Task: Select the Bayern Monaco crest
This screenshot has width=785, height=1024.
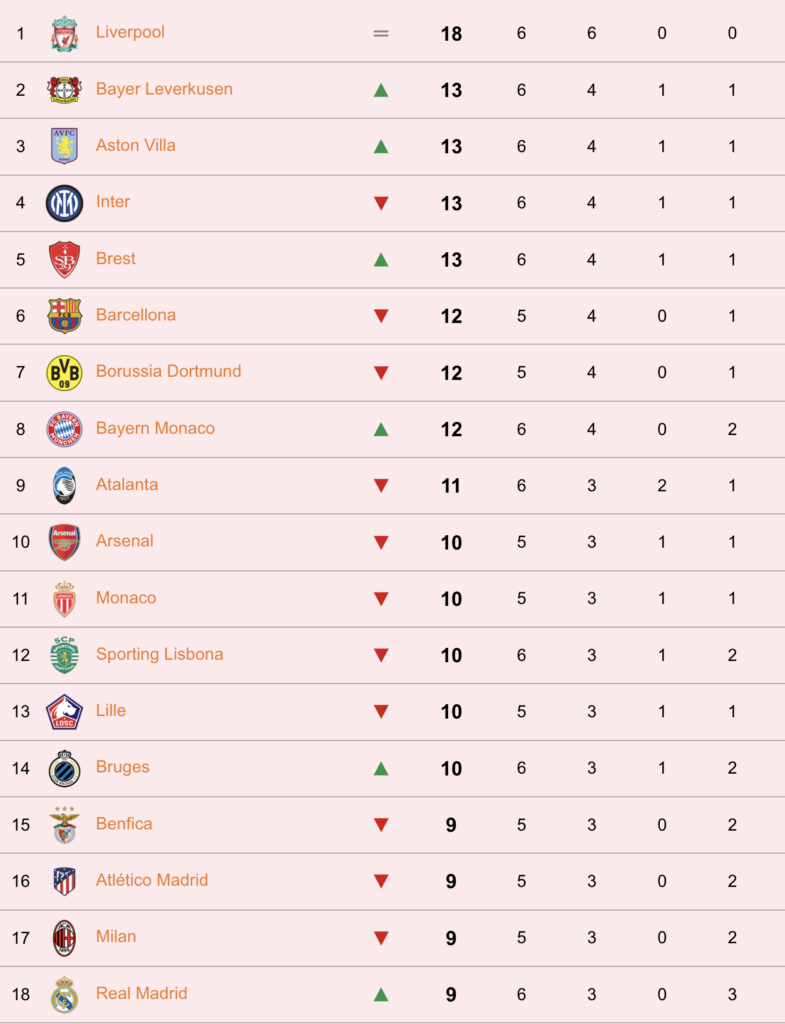Action: [65, 429]
